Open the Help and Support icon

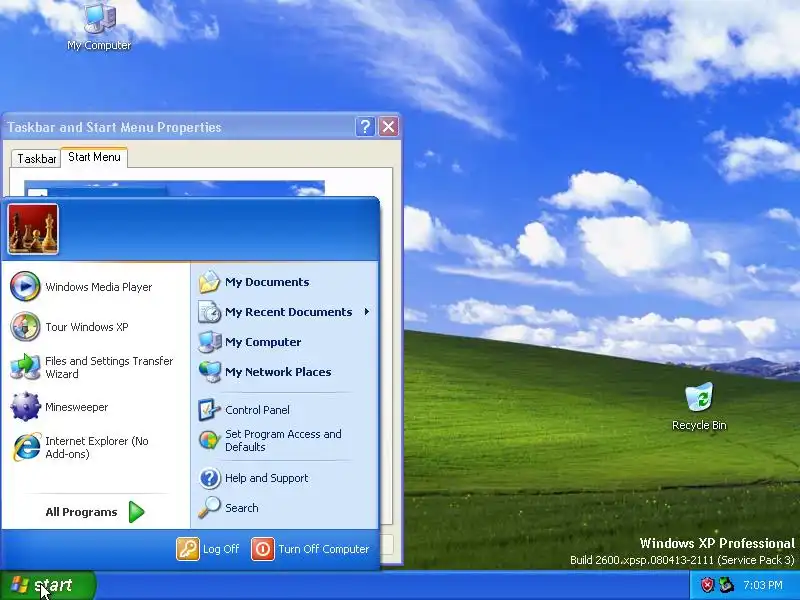[209, 478]
